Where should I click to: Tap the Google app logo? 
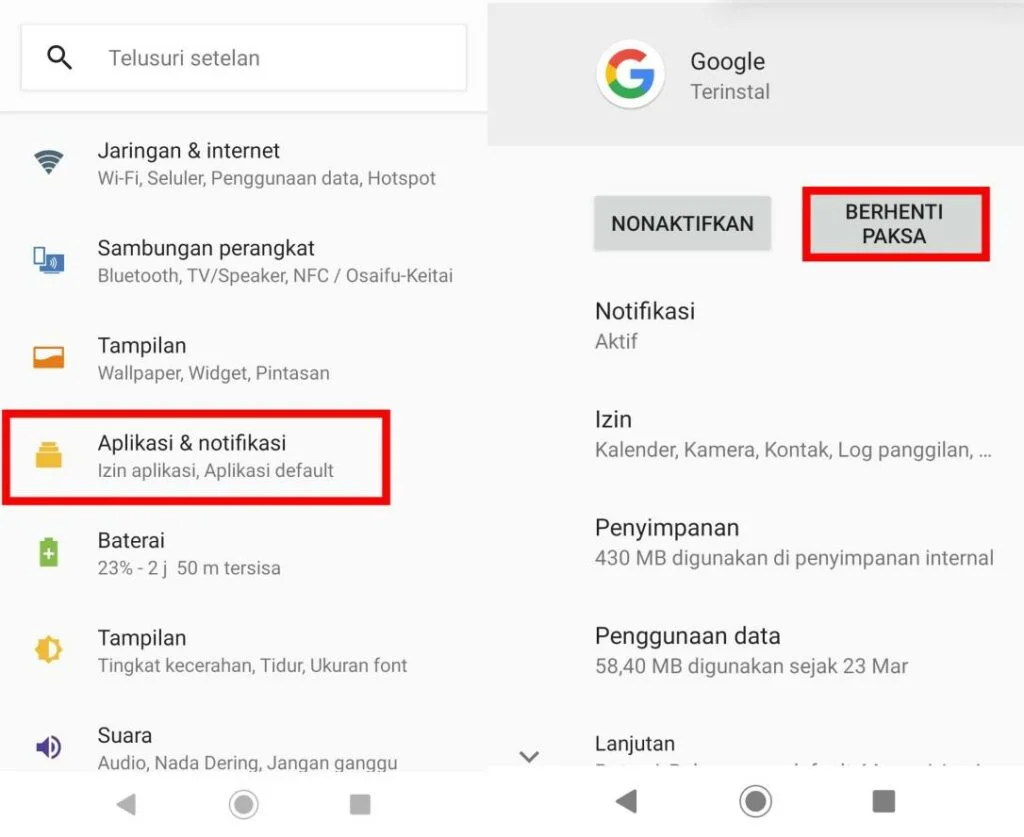tap(630, 74)
